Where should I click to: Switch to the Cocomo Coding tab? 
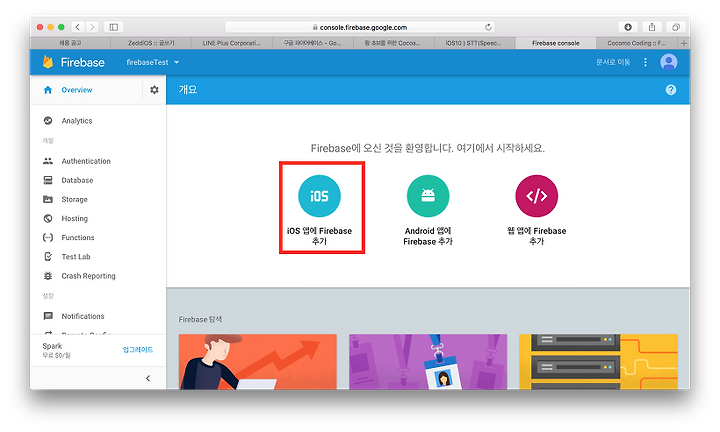click(636, 43)
